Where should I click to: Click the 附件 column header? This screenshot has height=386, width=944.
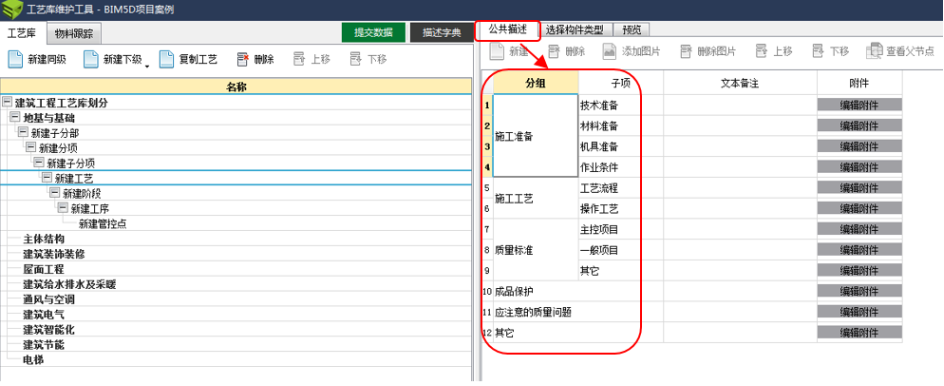click(x=859, y=83)
